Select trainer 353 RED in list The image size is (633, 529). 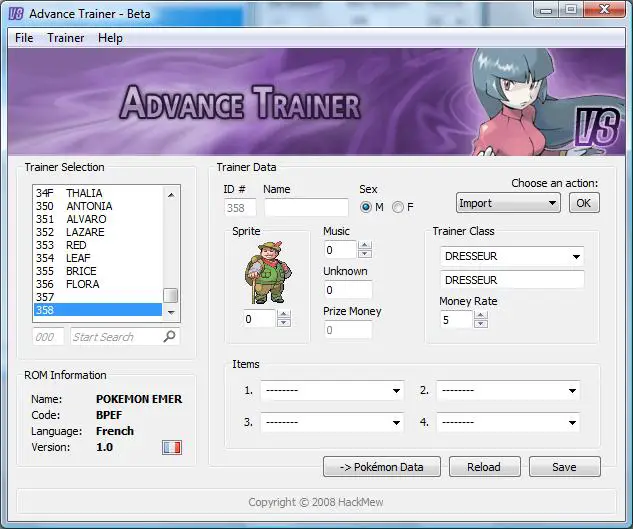pyautogui.click(x=98, y=245)
